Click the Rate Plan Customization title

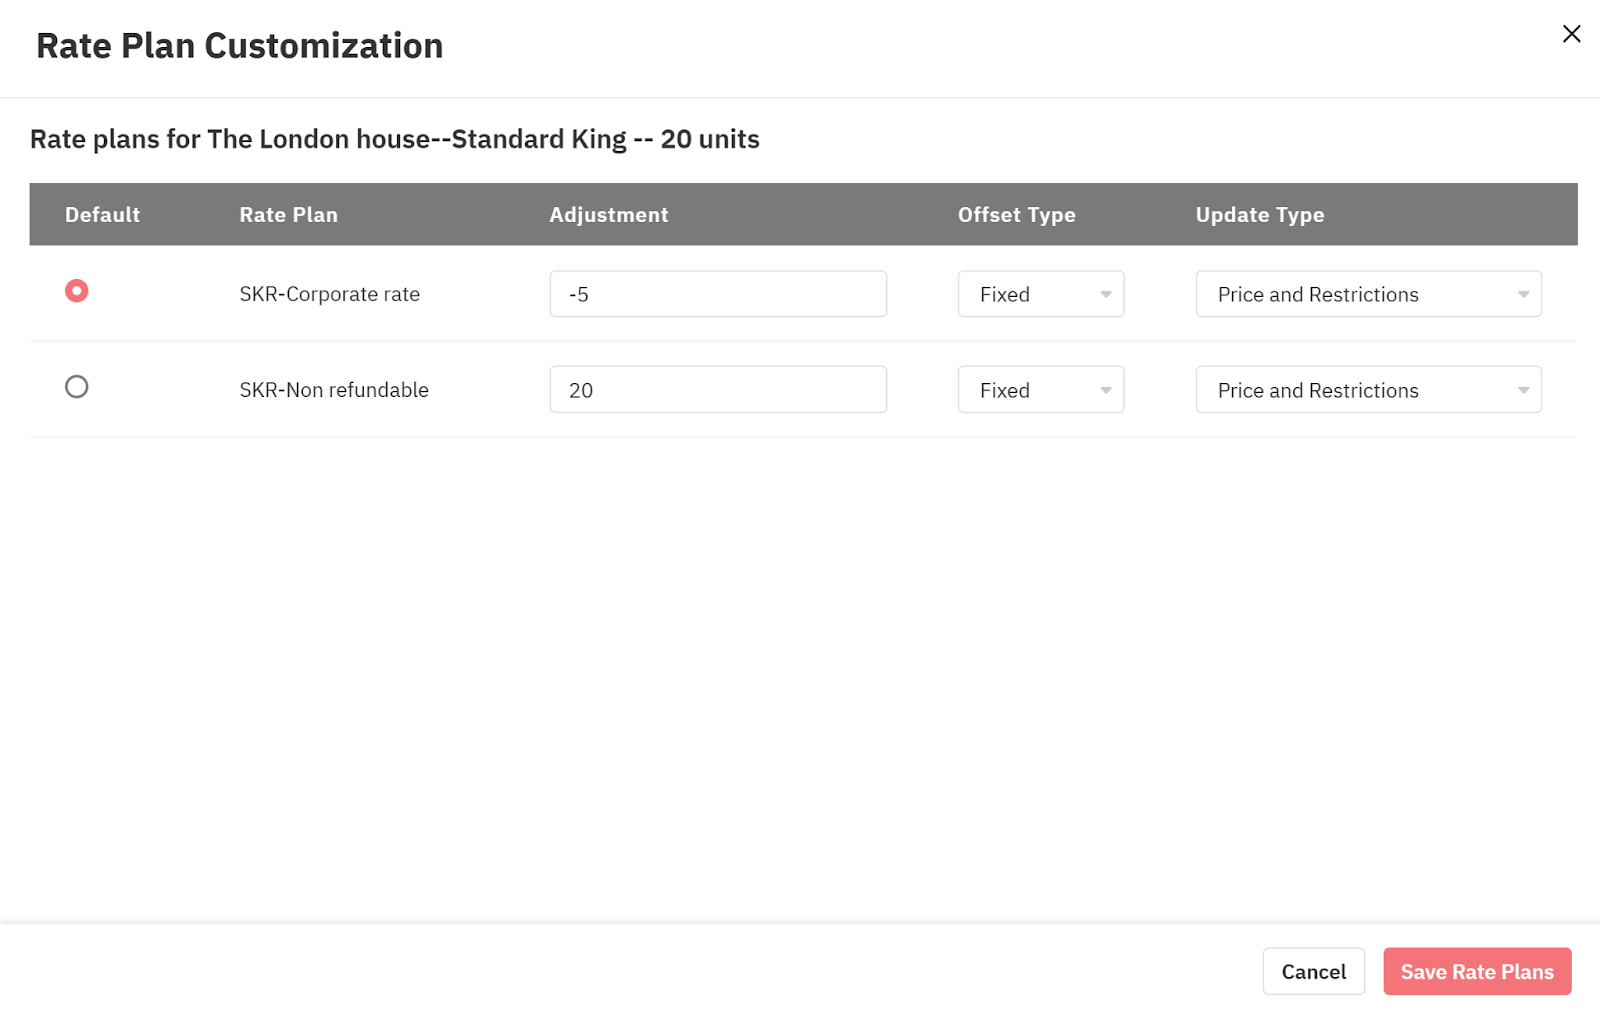(x=239, y=46)
